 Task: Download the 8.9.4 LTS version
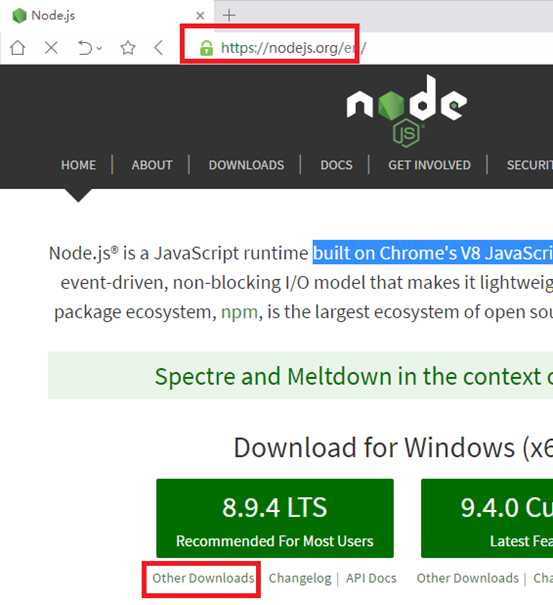click(275, 518)
